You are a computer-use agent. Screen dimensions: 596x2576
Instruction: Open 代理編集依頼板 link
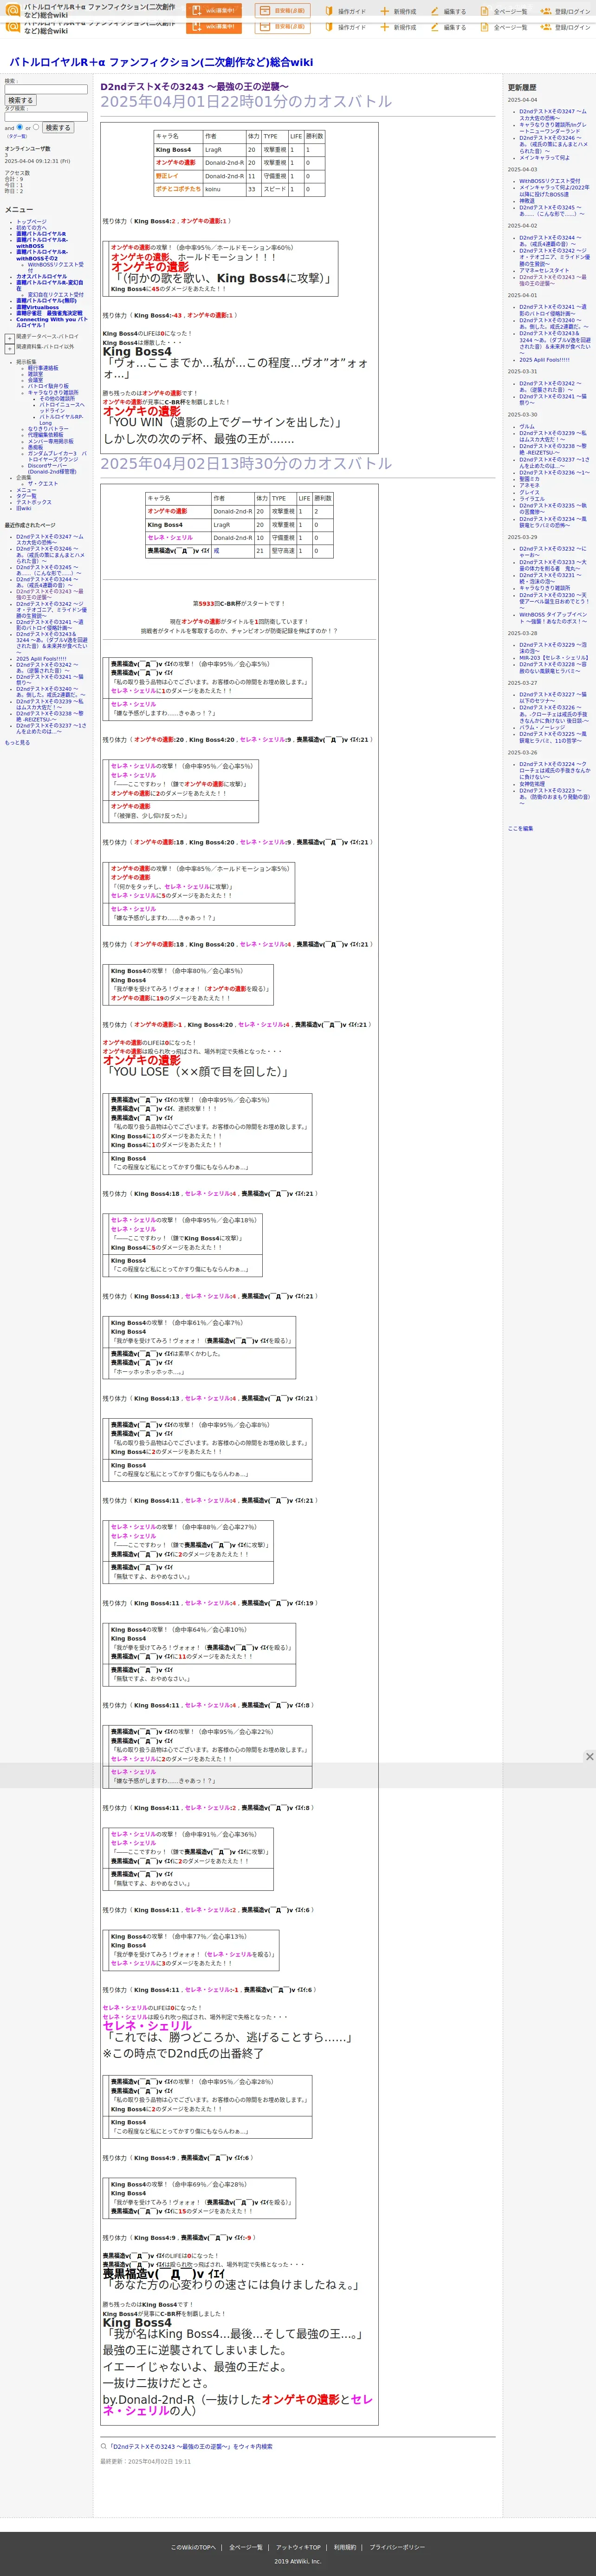[45, 435]
